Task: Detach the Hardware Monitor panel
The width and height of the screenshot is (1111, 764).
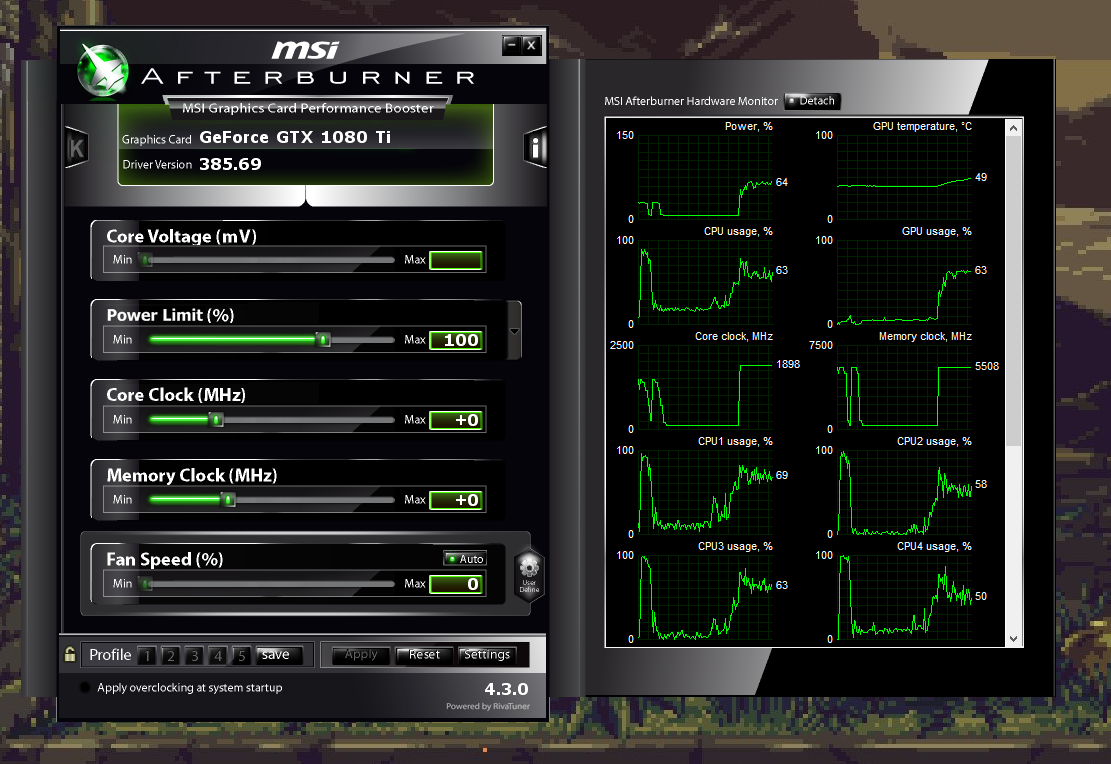Action: click(x=813, y=101)
